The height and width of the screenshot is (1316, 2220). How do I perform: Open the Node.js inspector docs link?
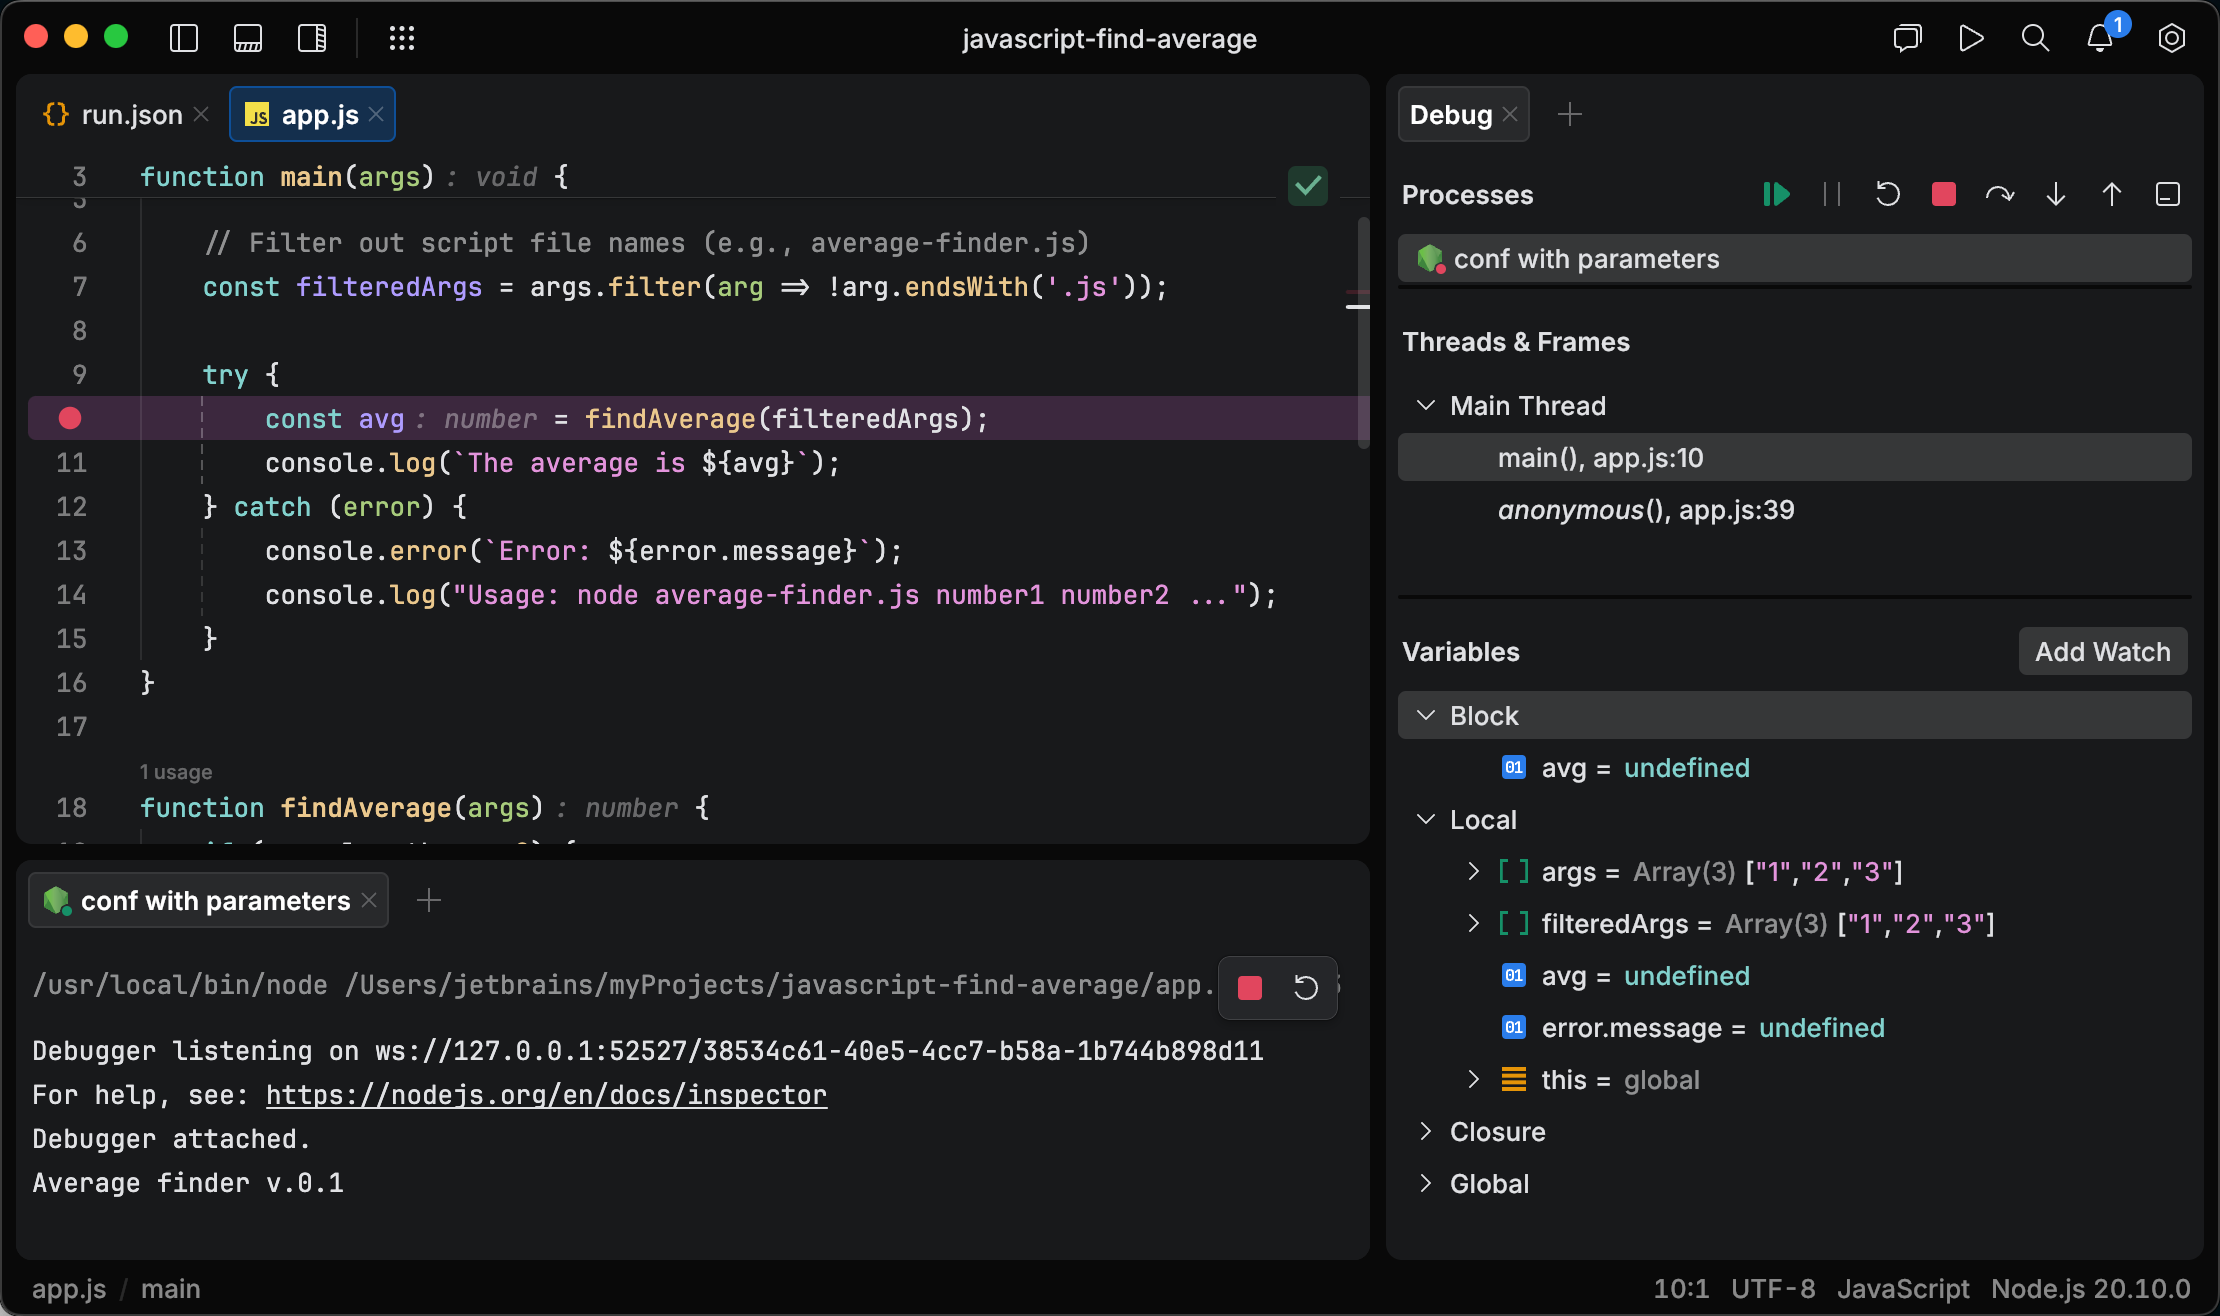pyautogui.click(x=546, y=1094)
